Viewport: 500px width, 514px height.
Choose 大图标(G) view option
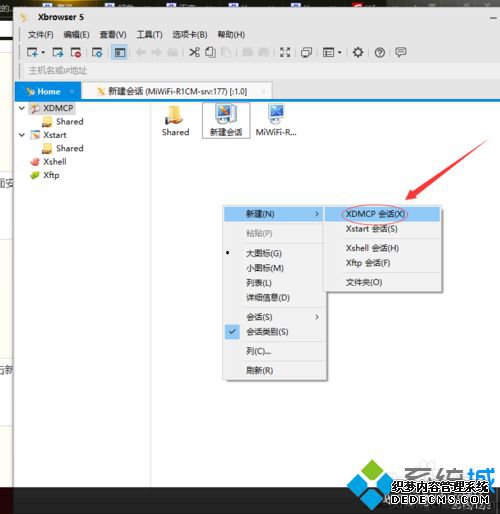point(273,253)
